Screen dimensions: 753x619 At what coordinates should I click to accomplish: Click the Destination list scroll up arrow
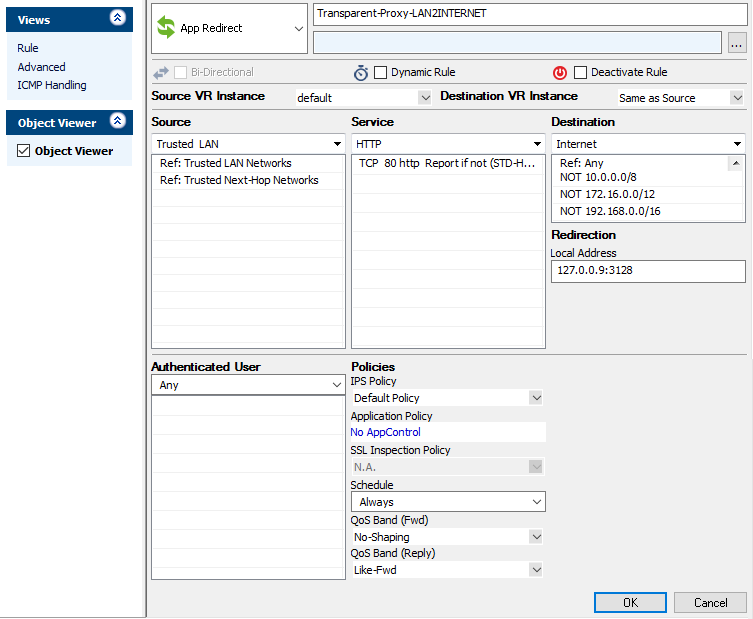click(736, 163)
